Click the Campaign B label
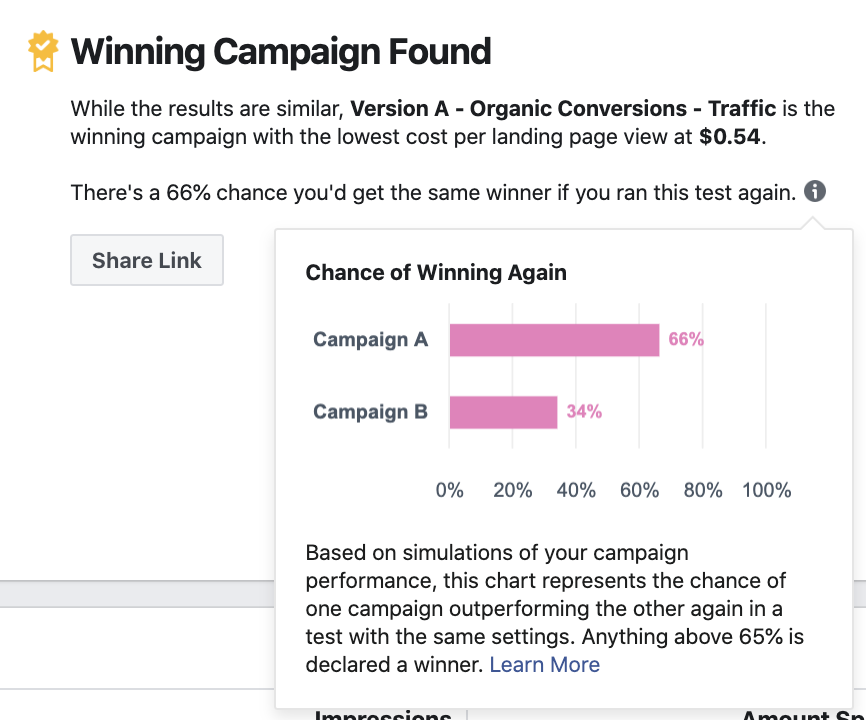The image size is (866, 720). point(371,412)
